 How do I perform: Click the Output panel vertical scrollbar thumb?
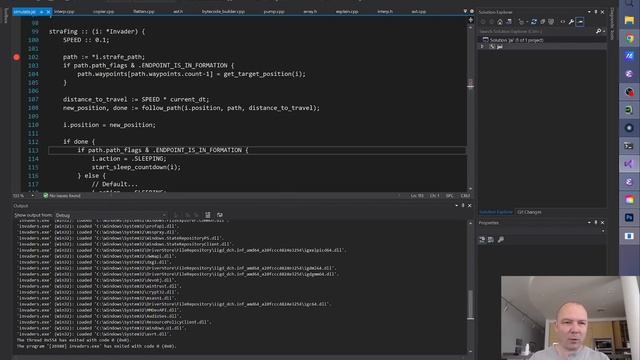tap(470, 304)
